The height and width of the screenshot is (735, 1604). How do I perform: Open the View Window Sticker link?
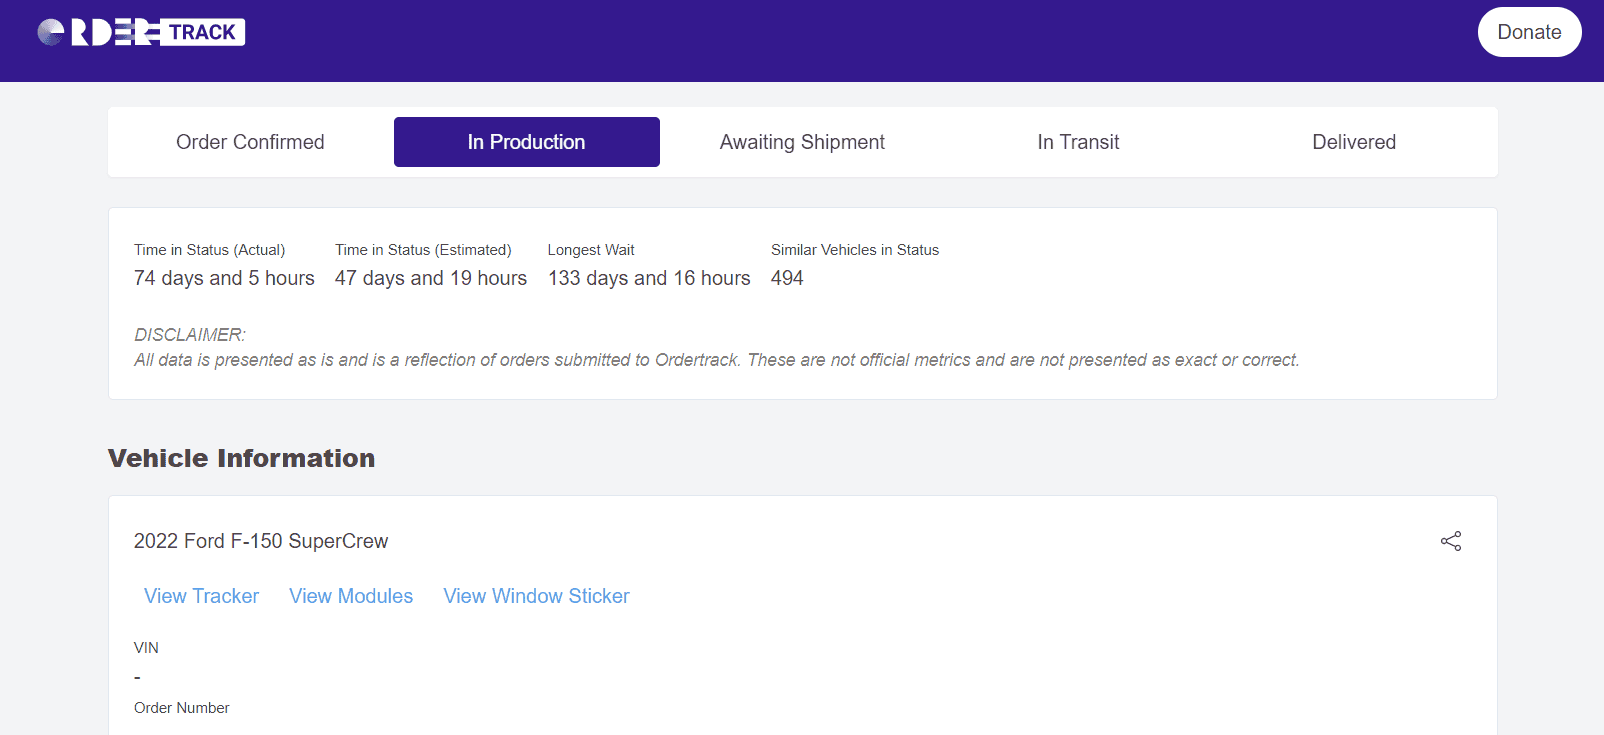536,596
